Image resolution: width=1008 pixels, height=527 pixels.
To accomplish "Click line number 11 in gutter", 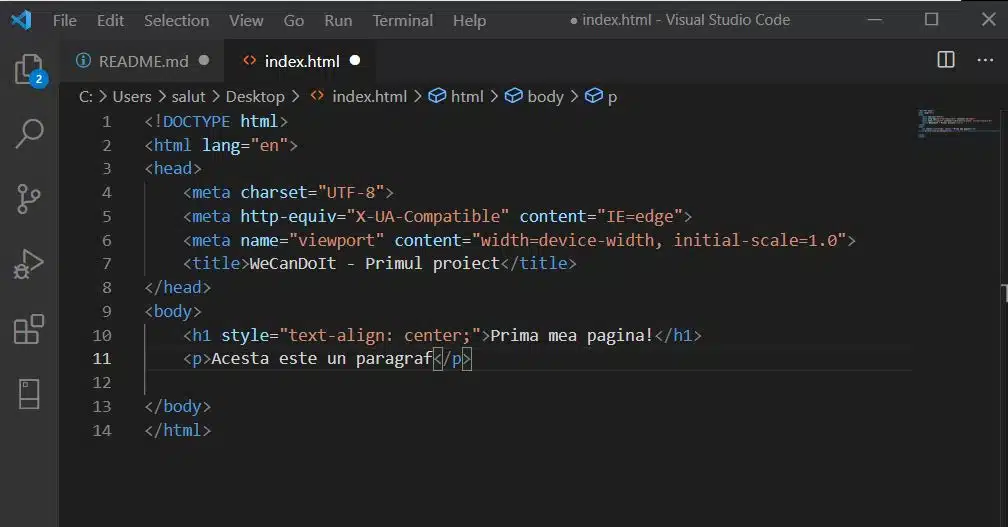I will coord(102,359).
